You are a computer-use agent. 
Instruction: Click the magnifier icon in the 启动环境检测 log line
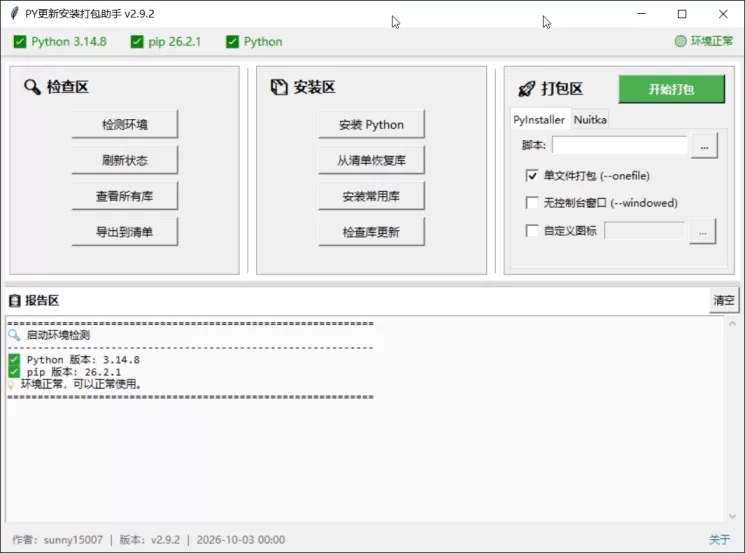[14, 335]
